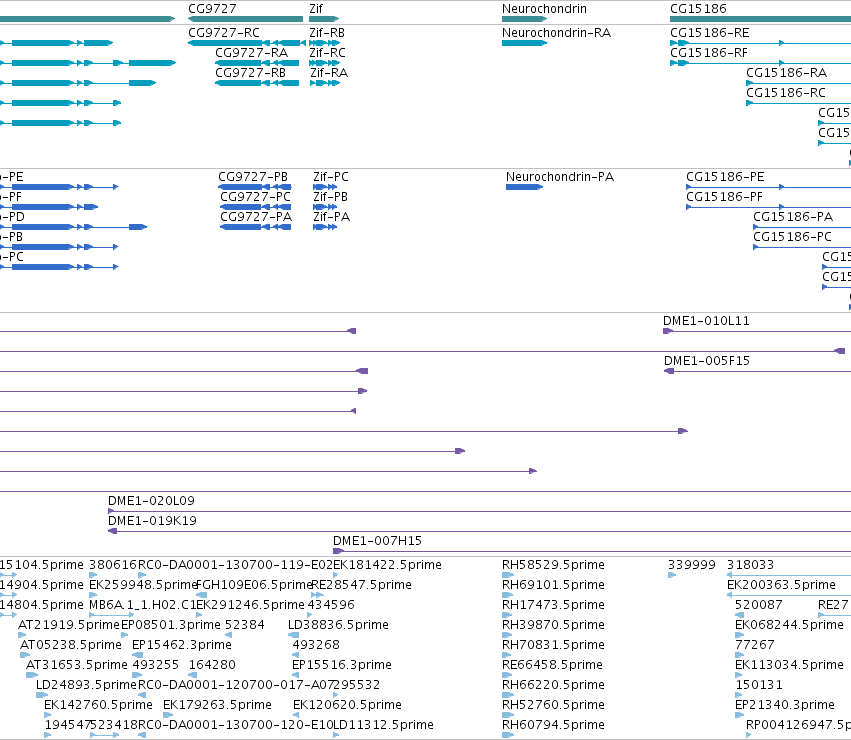Click EST label LD38836.5prime

338,625
